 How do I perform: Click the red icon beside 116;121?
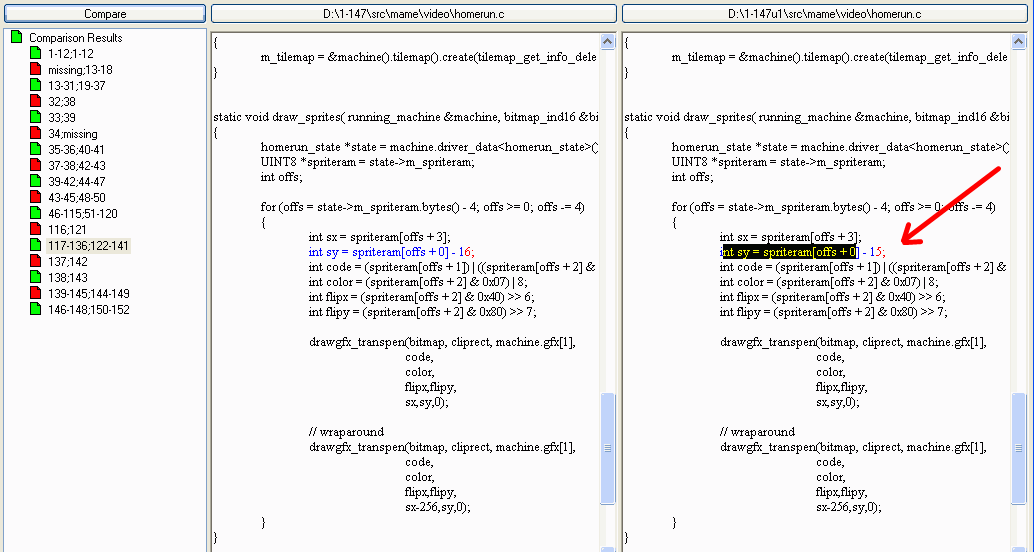point(37,230)
